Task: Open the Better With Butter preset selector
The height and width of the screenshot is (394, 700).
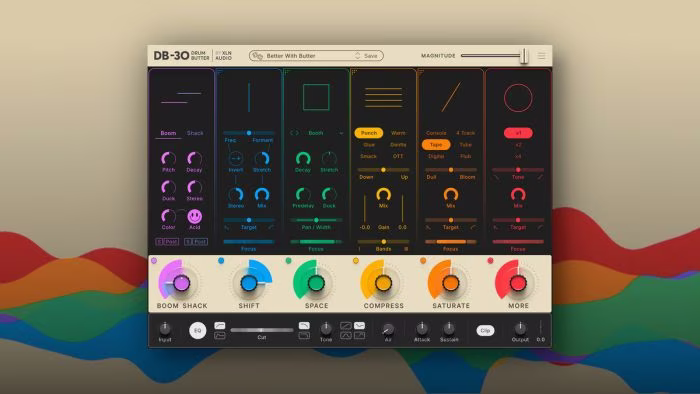Action: click(x=316, y=56)
